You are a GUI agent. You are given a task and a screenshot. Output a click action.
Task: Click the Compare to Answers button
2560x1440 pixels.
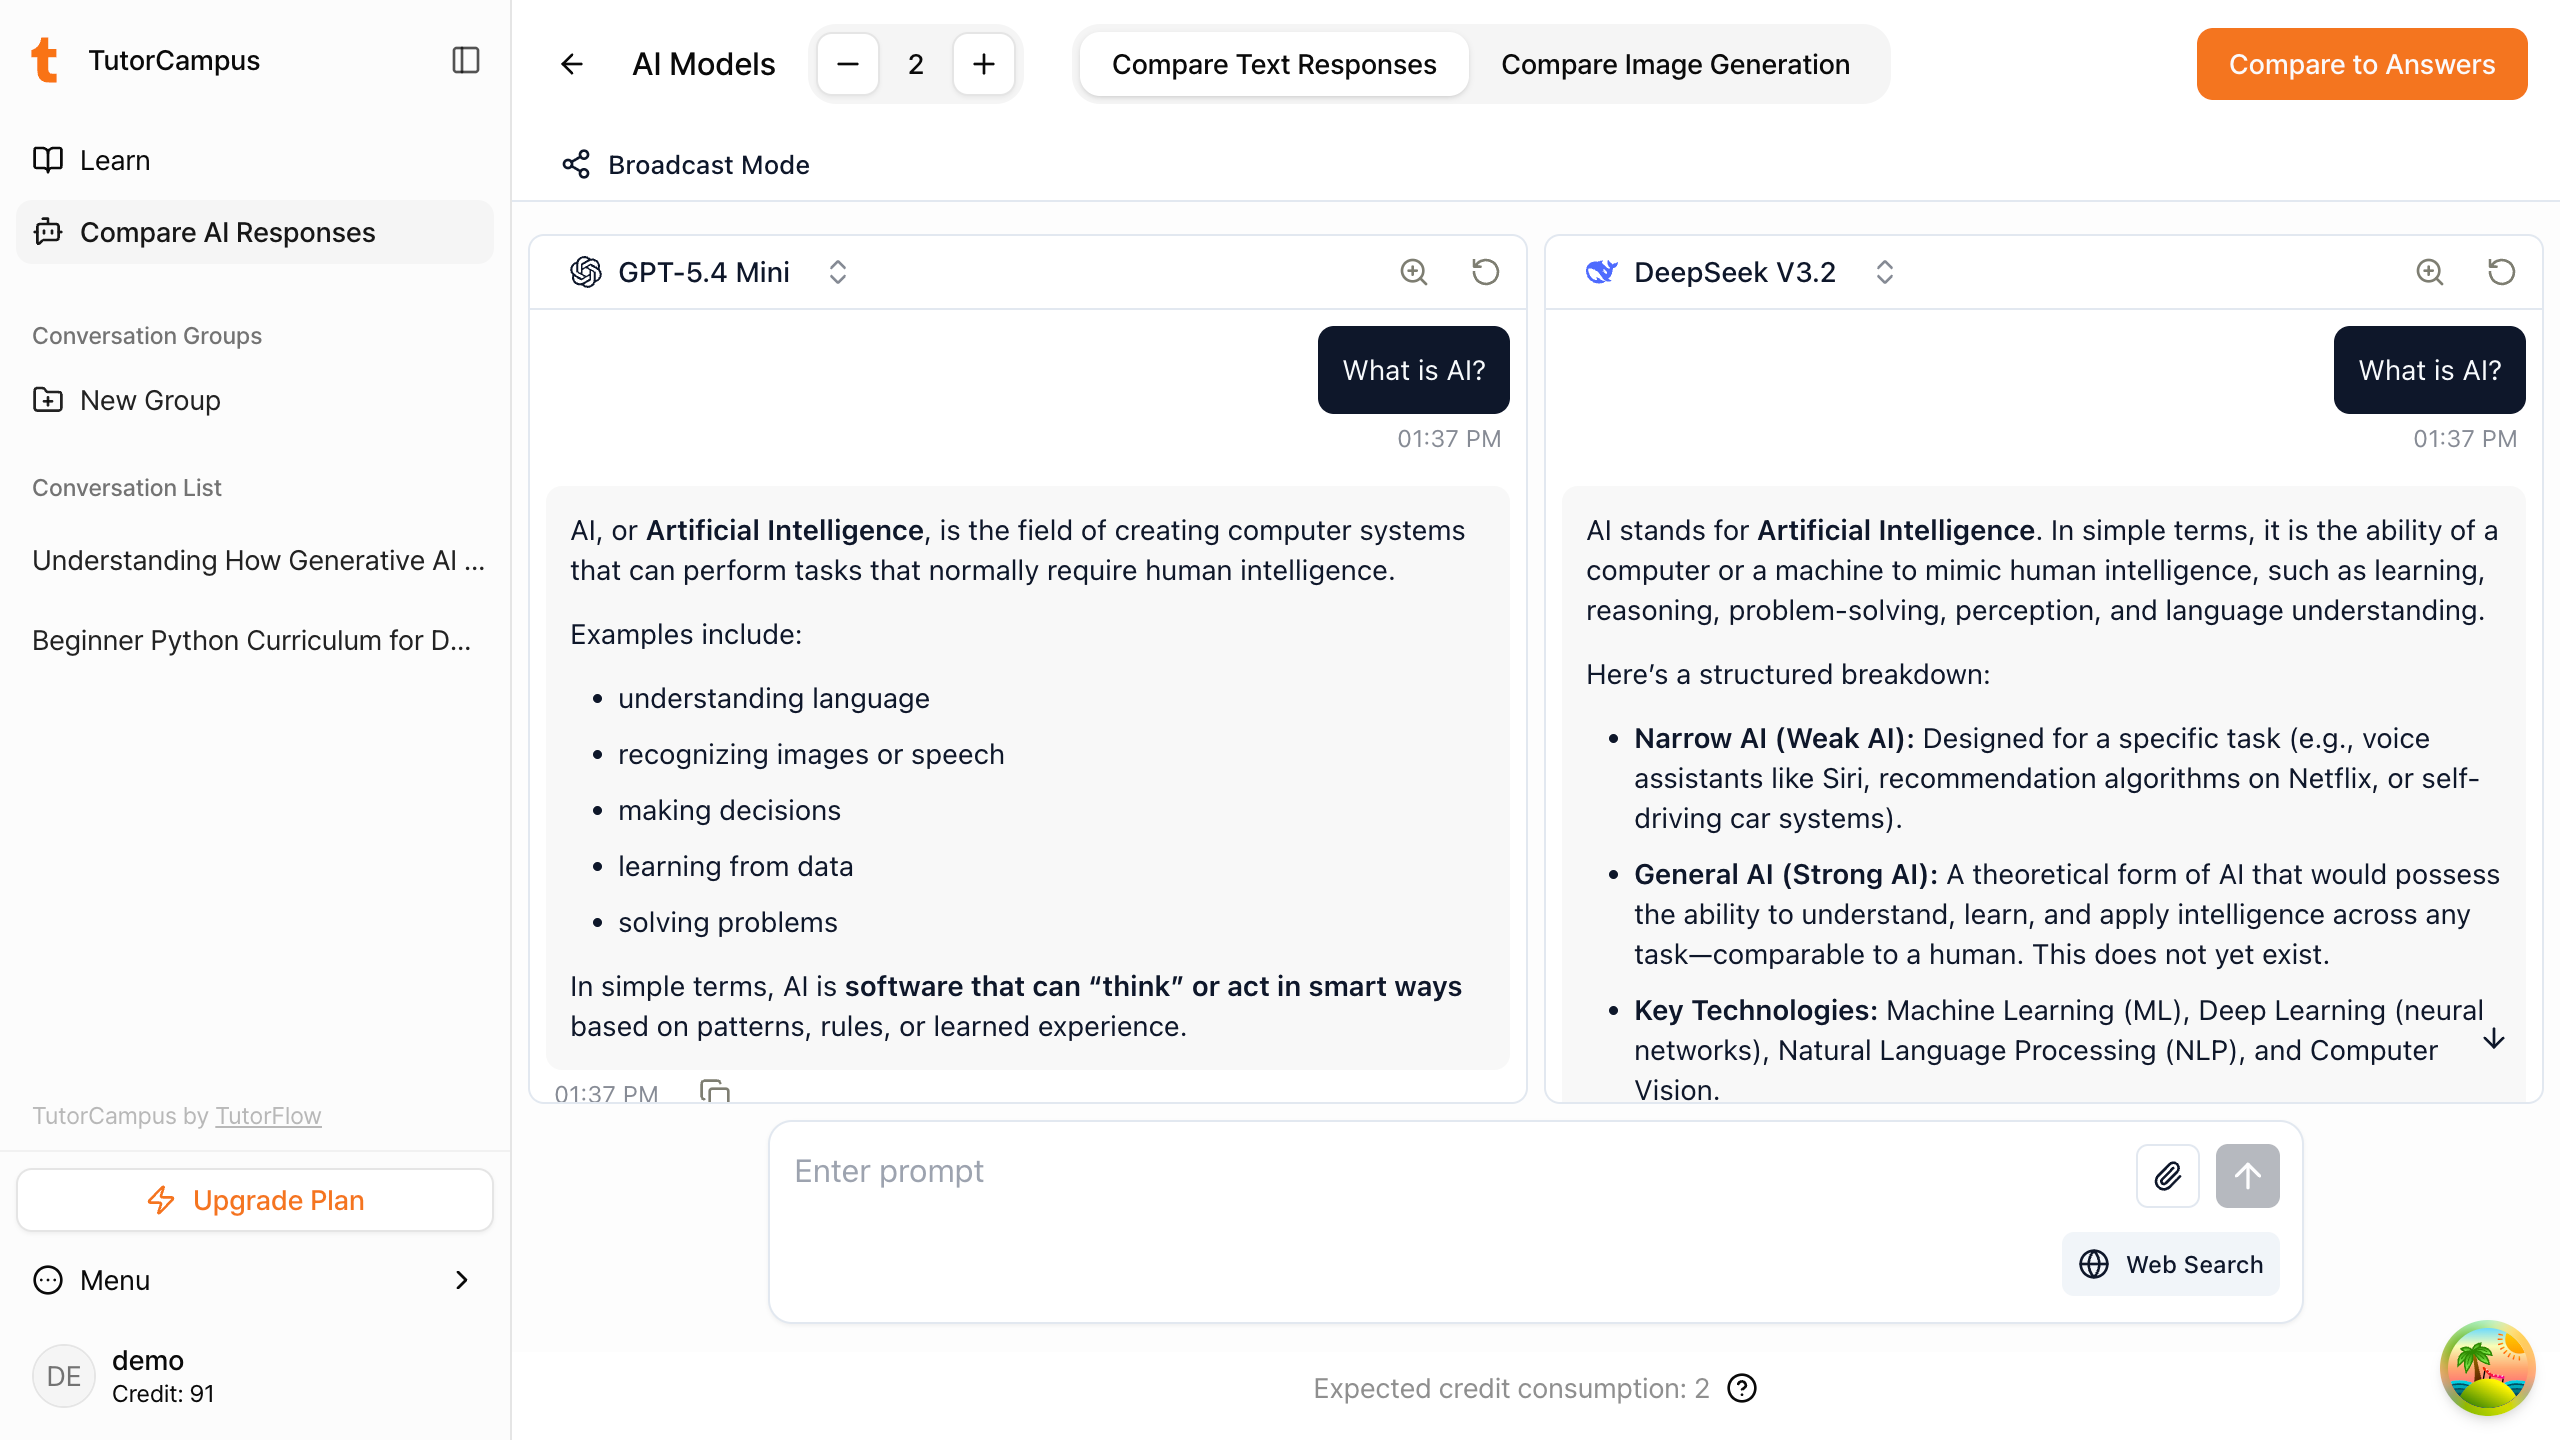click(2362, 64)
